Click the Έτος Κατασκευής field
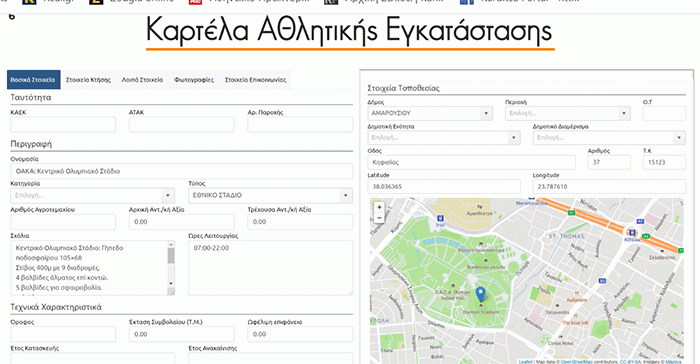This screenshot has width=700, height=364. (92, 358)
